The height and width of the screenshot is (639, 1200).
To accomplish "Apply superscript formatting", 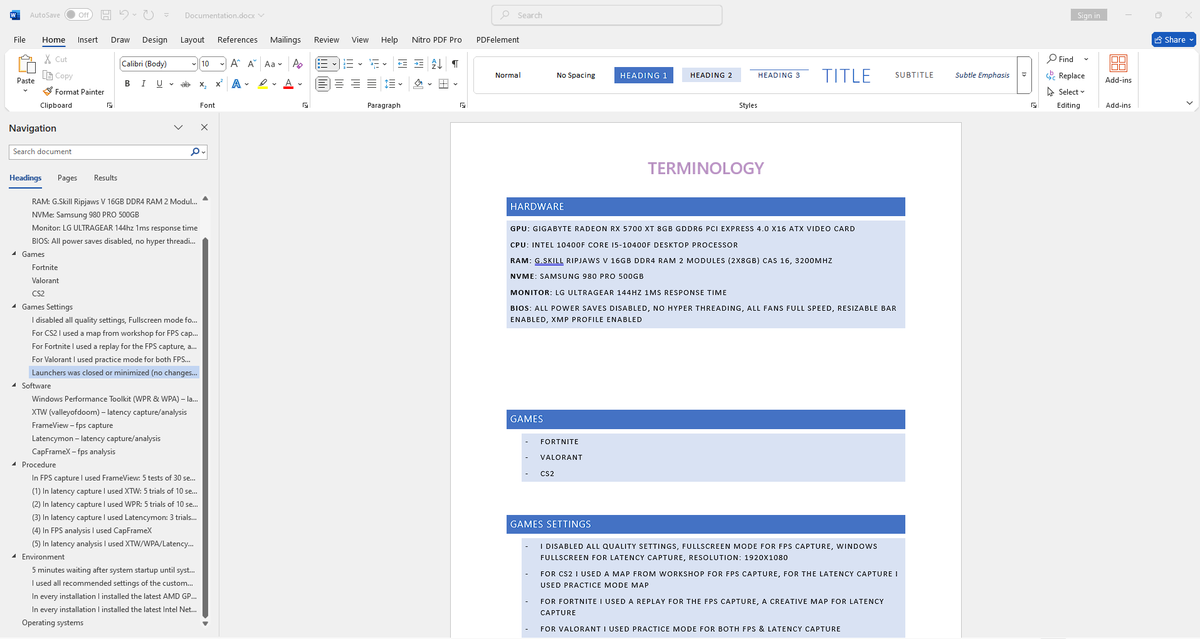I will coord(218,84).
